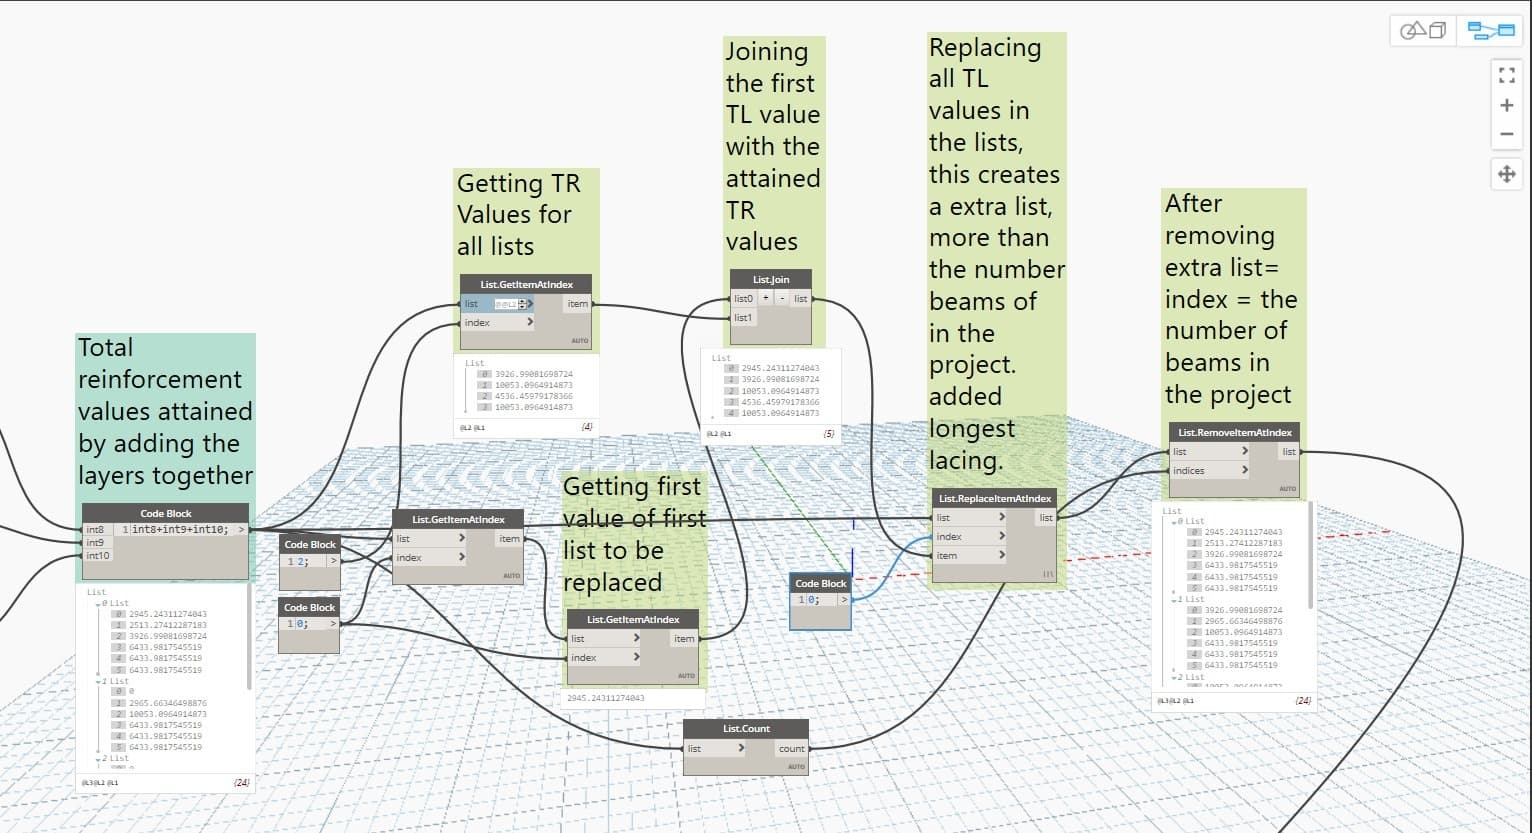
Task: Add an input with List.Join plus button
Action: click(x=766, y=298)
